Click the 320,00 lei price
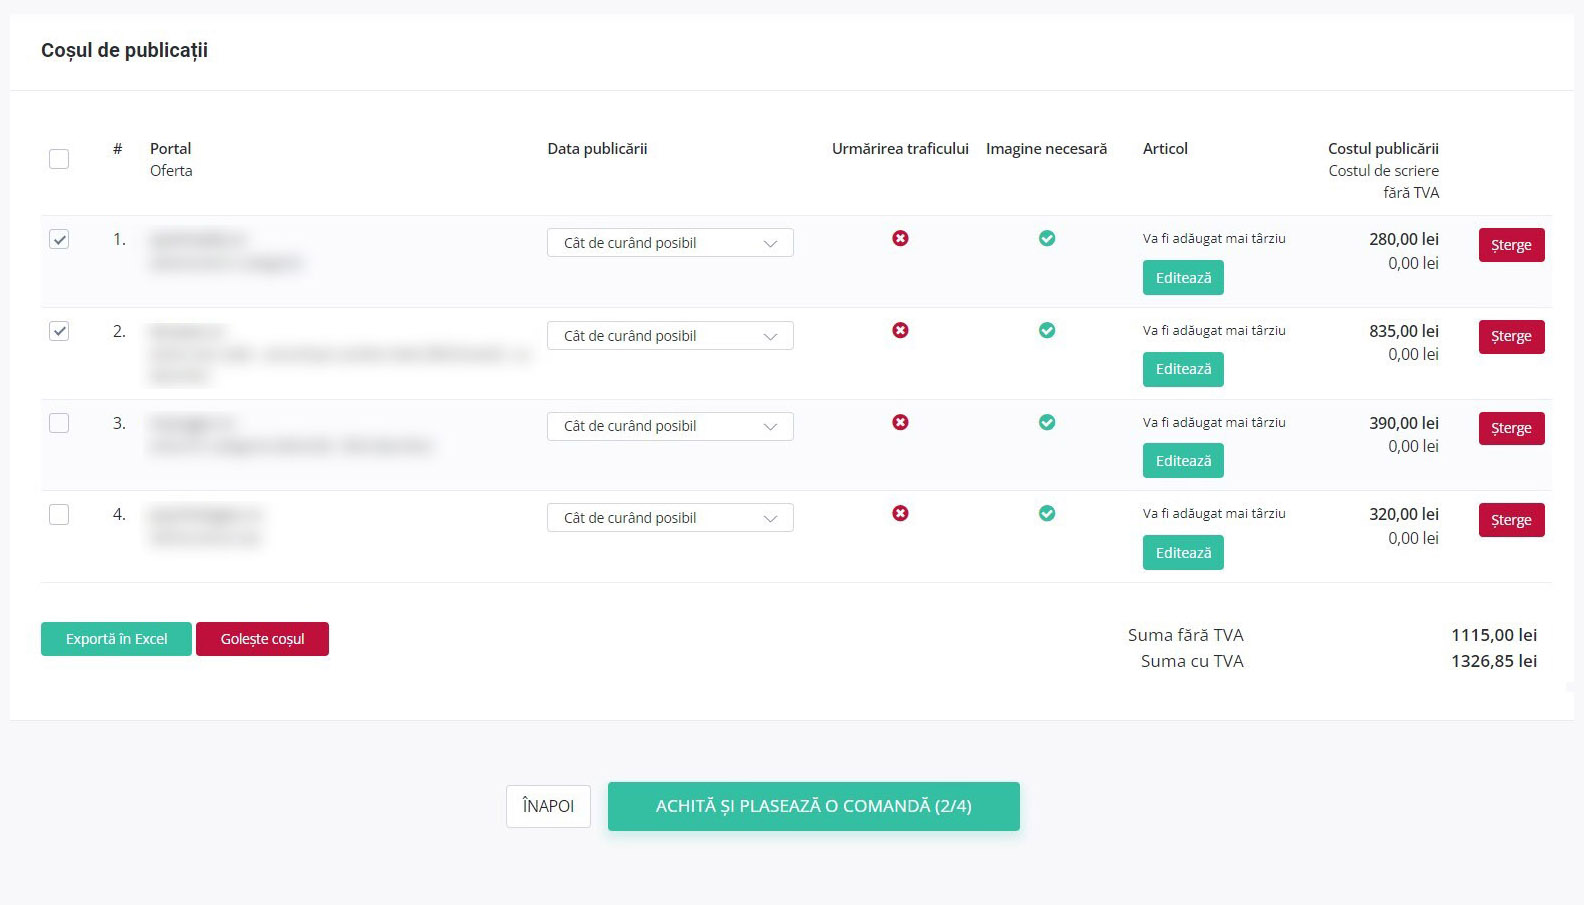Image resolution: width=1584 pixels, height=905 pixels. (1404, 514)
